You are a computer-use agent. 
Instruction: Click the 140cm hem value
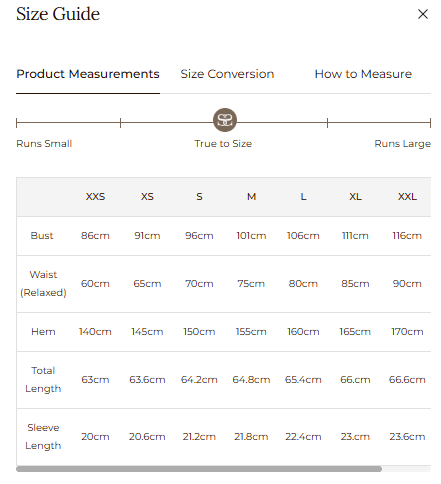95,332
